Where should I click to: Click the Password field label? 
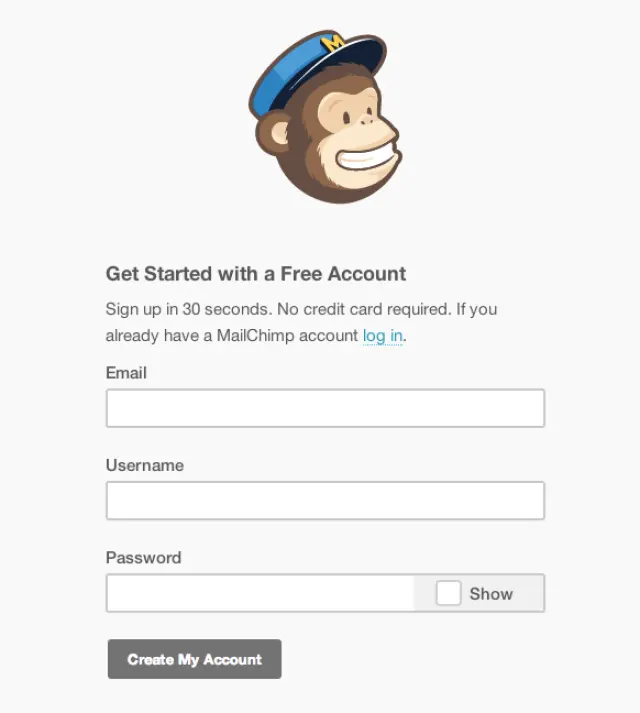click(143, 558)
